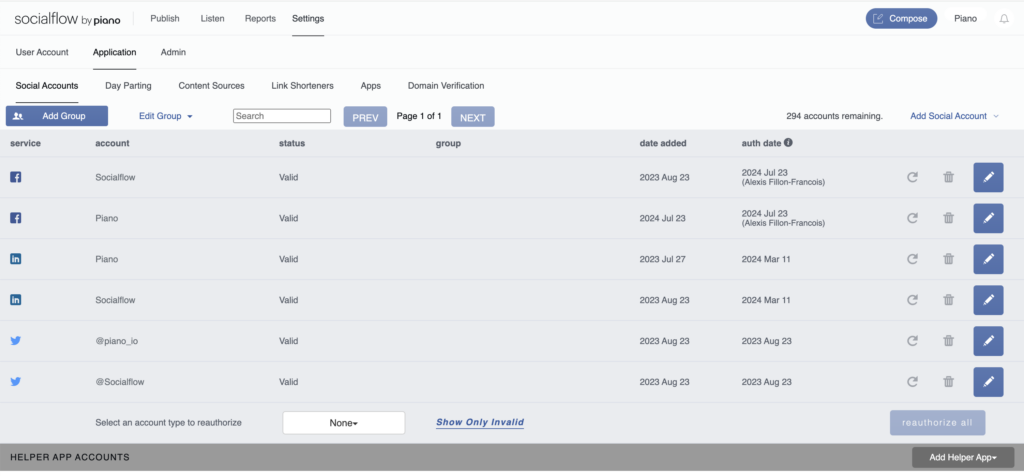The height and width of the screenshot is (476, 1024).
Task: Edit the Facebook Socialflow account
Action: pyautogui.click(x=988, y=177)
